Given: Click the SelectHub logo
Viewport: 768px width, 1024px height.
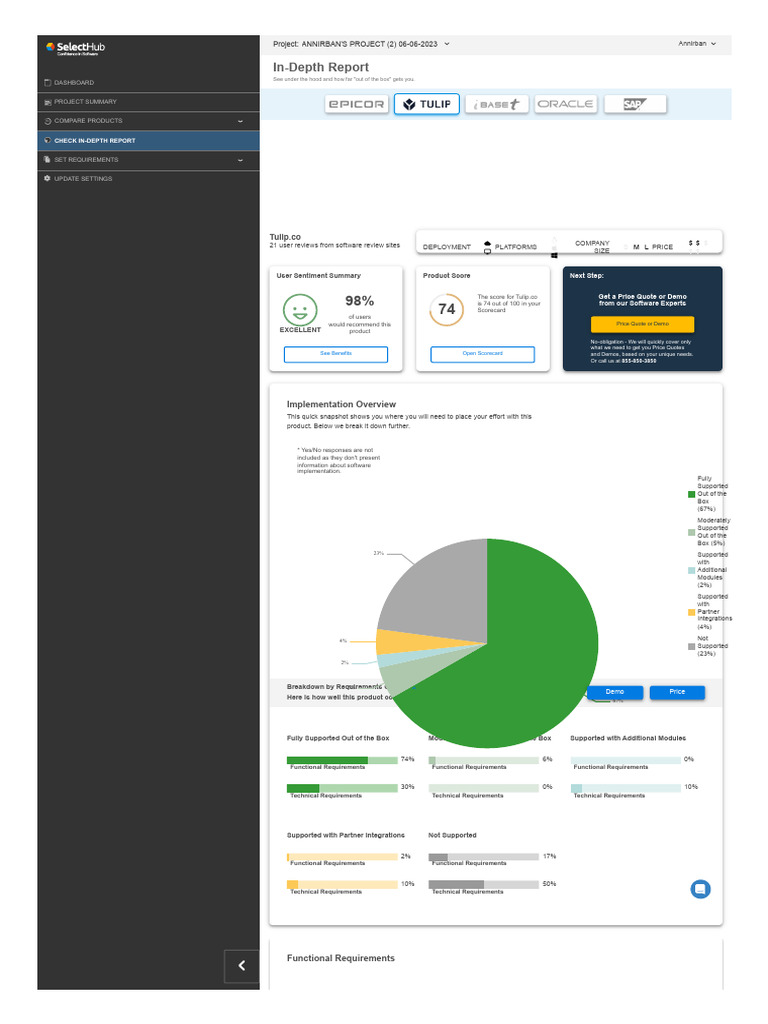Looking at the screenshot, I should pos(75,48).
